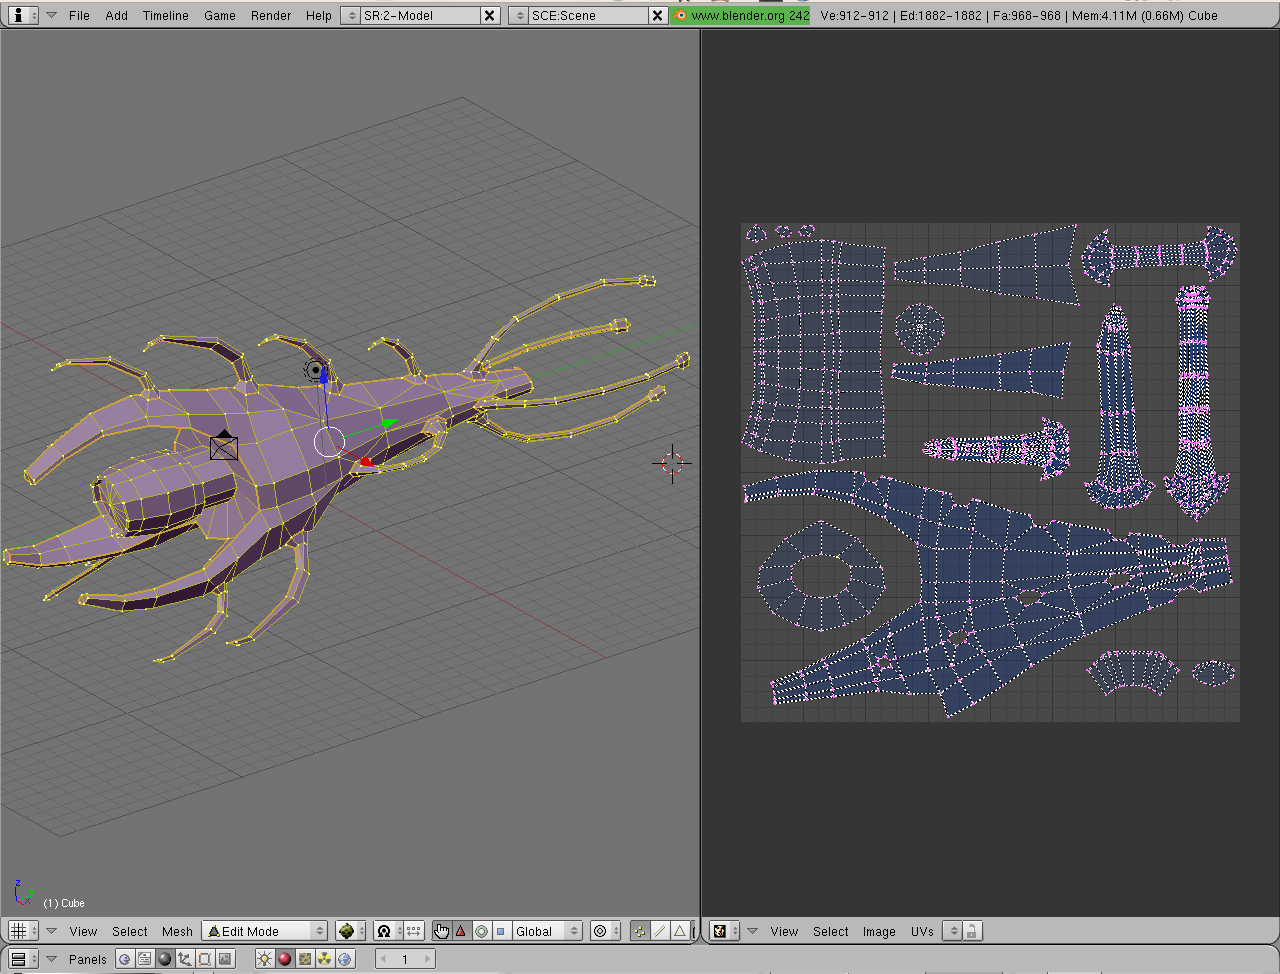Select the translate manipulator triangle icon

pyautogui.click(x=461, y=931)
